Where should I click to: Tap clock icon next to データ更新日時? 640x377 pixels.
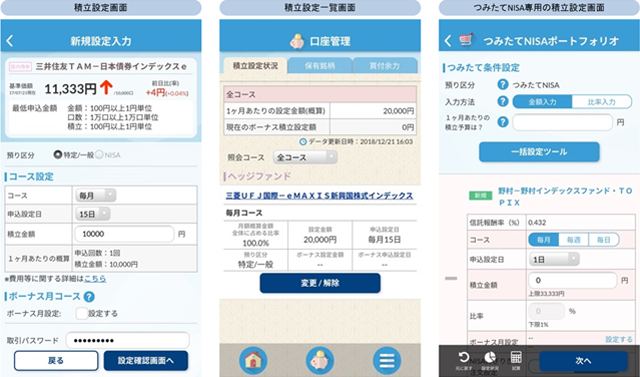pyautogui.click(x=303, y=142)
